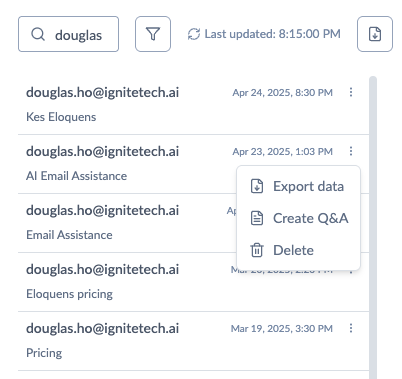Click the vertical scrollbar of the list
This screenshot has width=402, height=379.
[373, 228]
